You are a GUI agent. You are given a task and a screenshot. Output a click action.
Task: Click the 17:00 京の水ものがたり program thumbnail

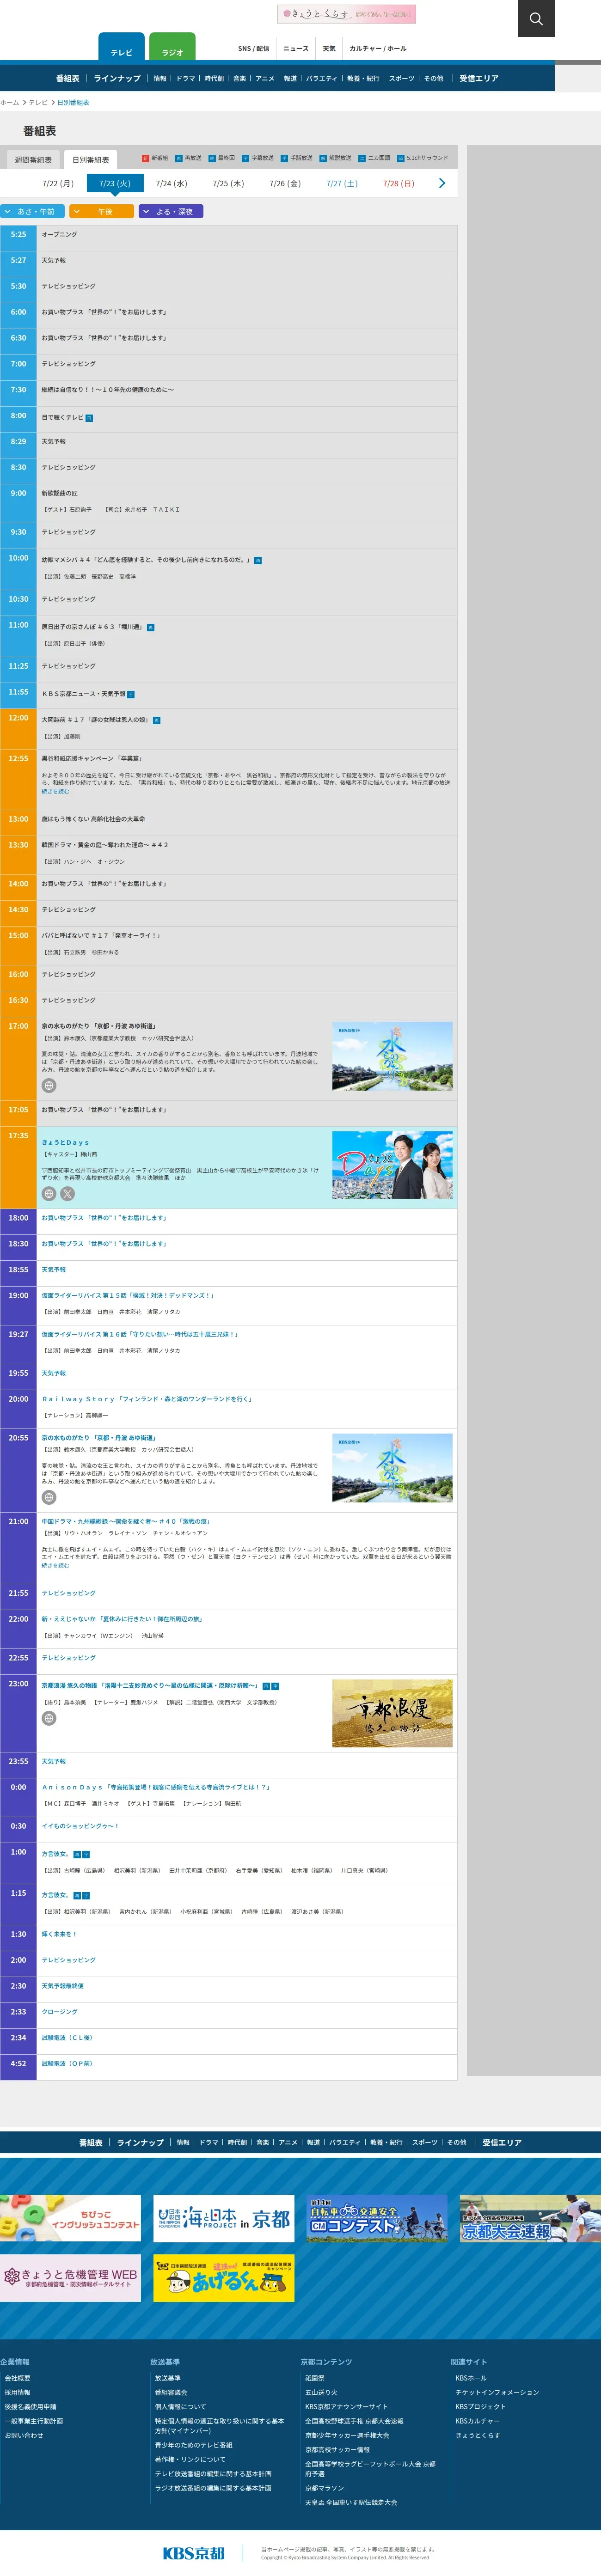[x=392, y=1056]
